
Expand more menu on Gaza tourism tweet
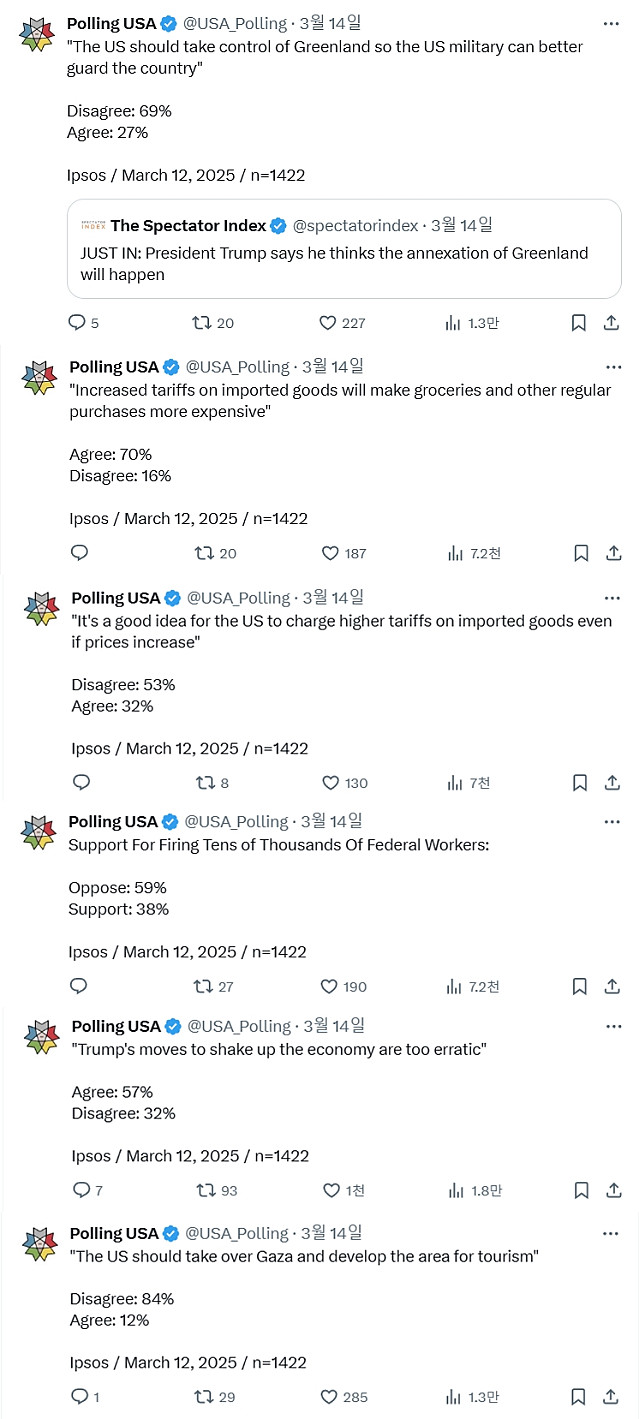point(611,1234)
